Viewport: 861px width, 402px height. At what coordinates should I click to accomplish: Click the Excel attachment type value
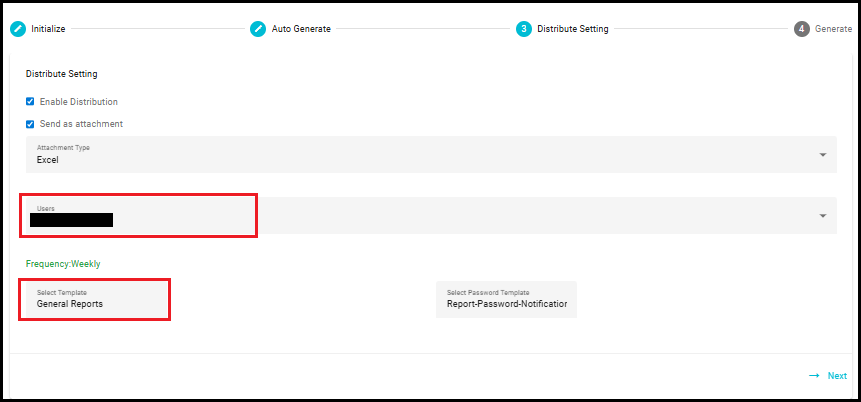point(48,160)
